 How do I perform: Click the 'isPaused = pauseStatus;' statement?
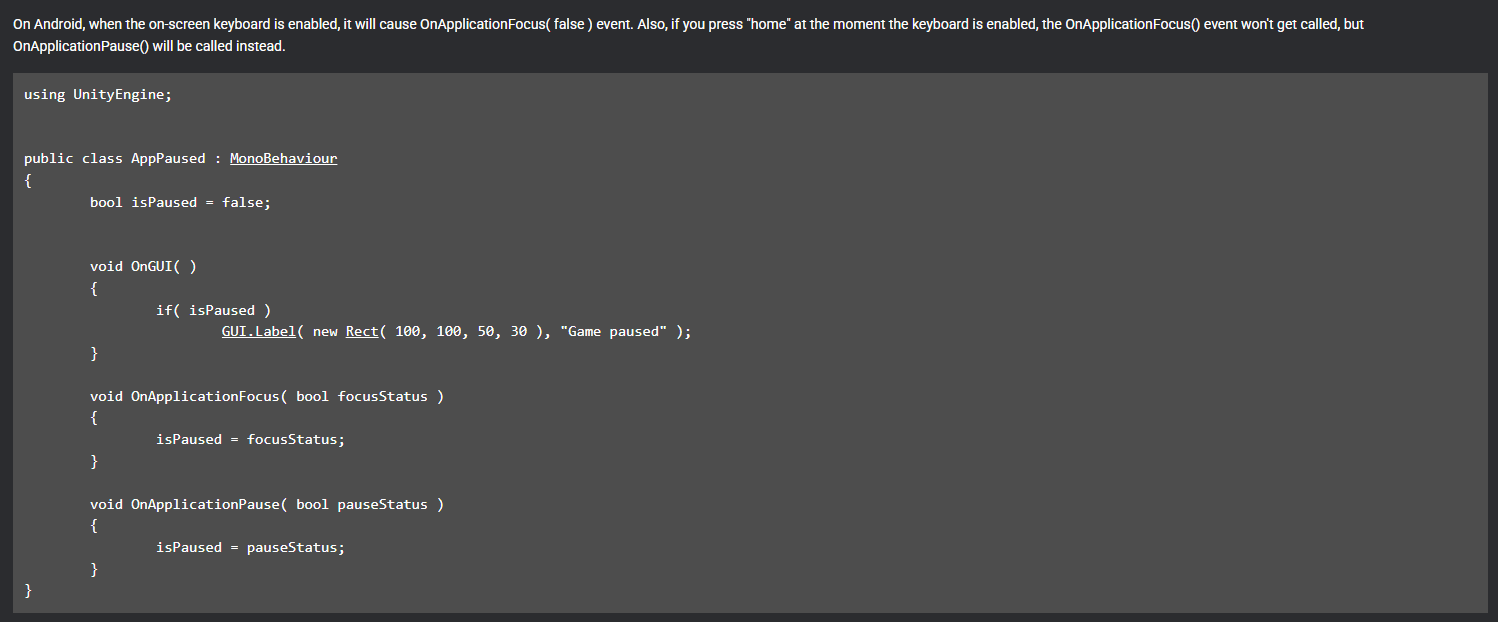point(250,547)
